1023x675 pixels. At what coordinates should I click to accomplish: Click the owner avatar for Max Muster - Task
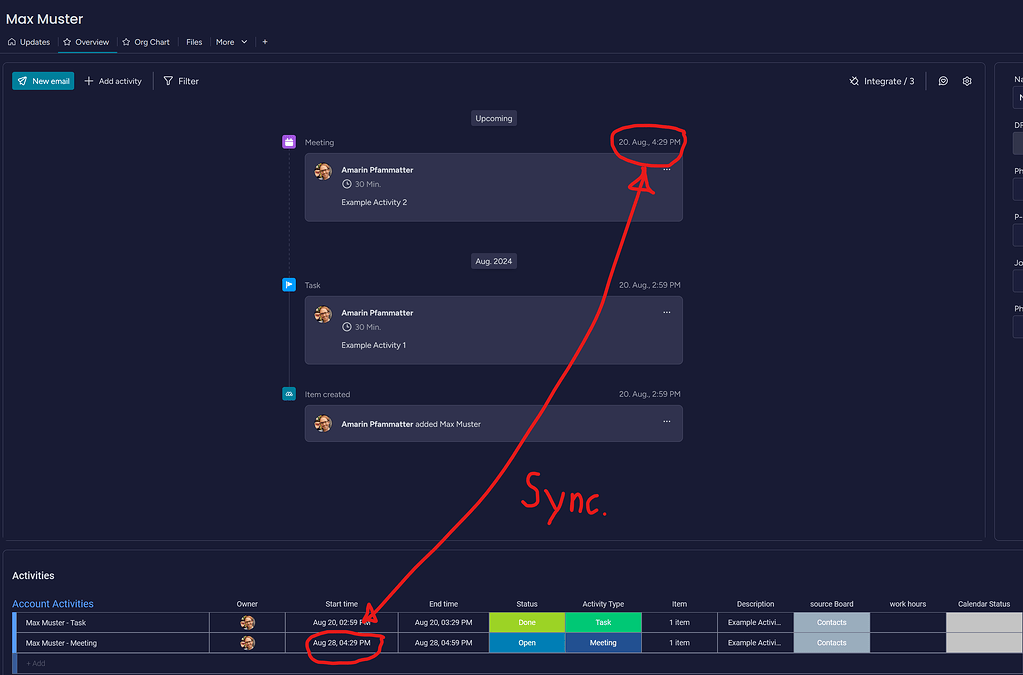tap(246, 622)
